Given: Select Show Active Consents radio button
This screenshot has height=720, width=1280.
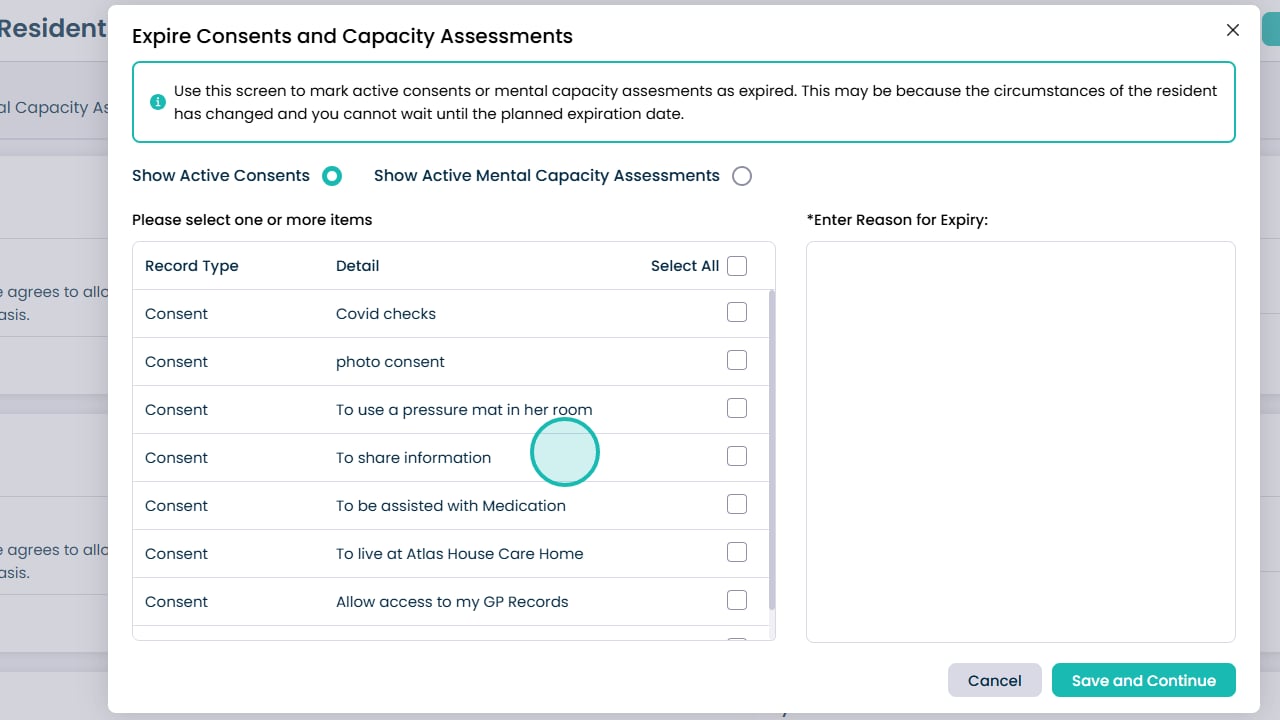Looking at the screenshot, I should (332, 176).
